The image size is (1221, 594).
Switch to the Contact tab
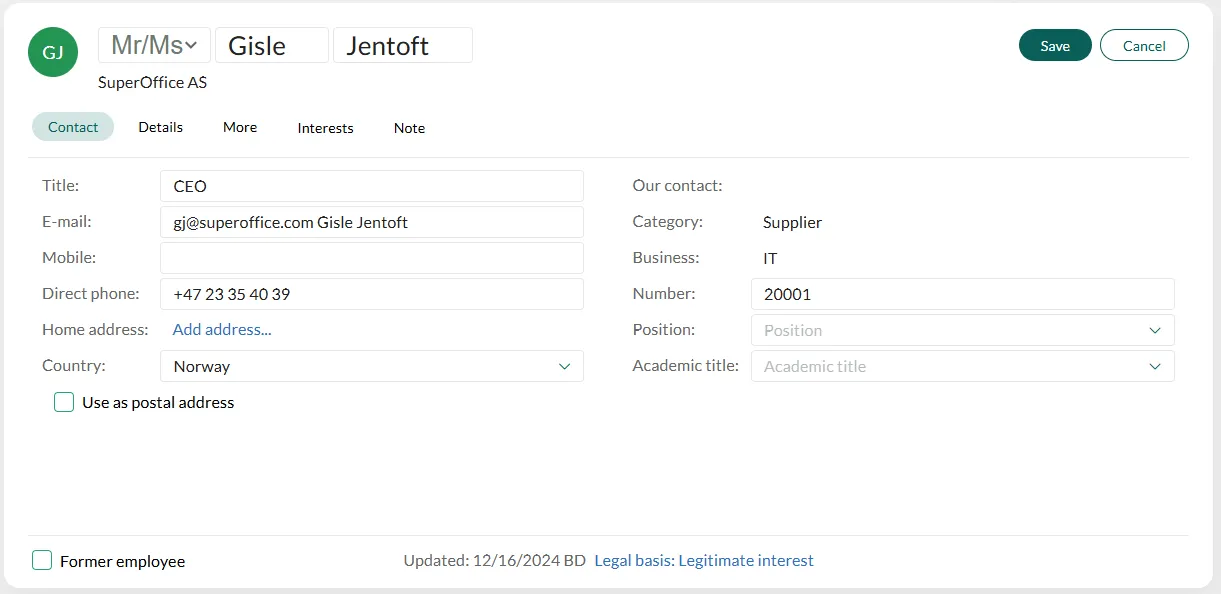(x=73, y=127)
